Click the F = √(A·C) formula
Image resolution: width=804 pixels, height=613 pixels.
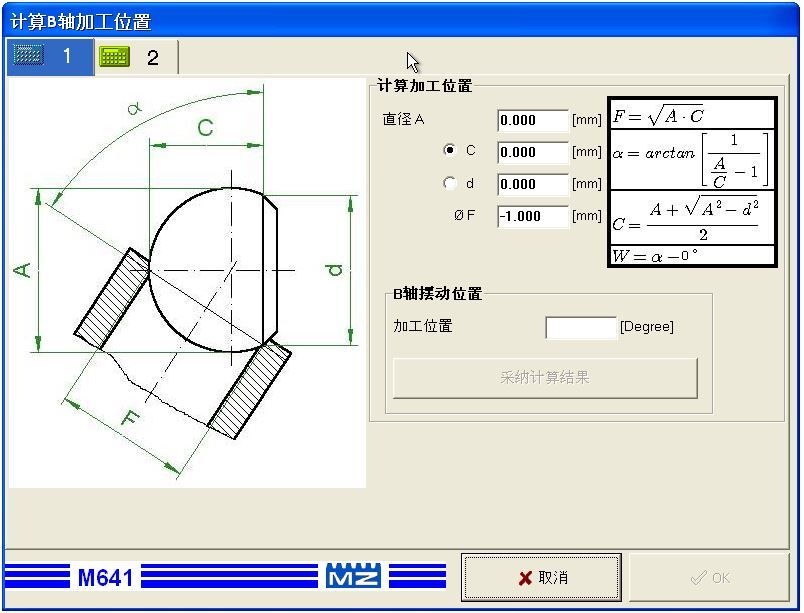click(691, 114)
